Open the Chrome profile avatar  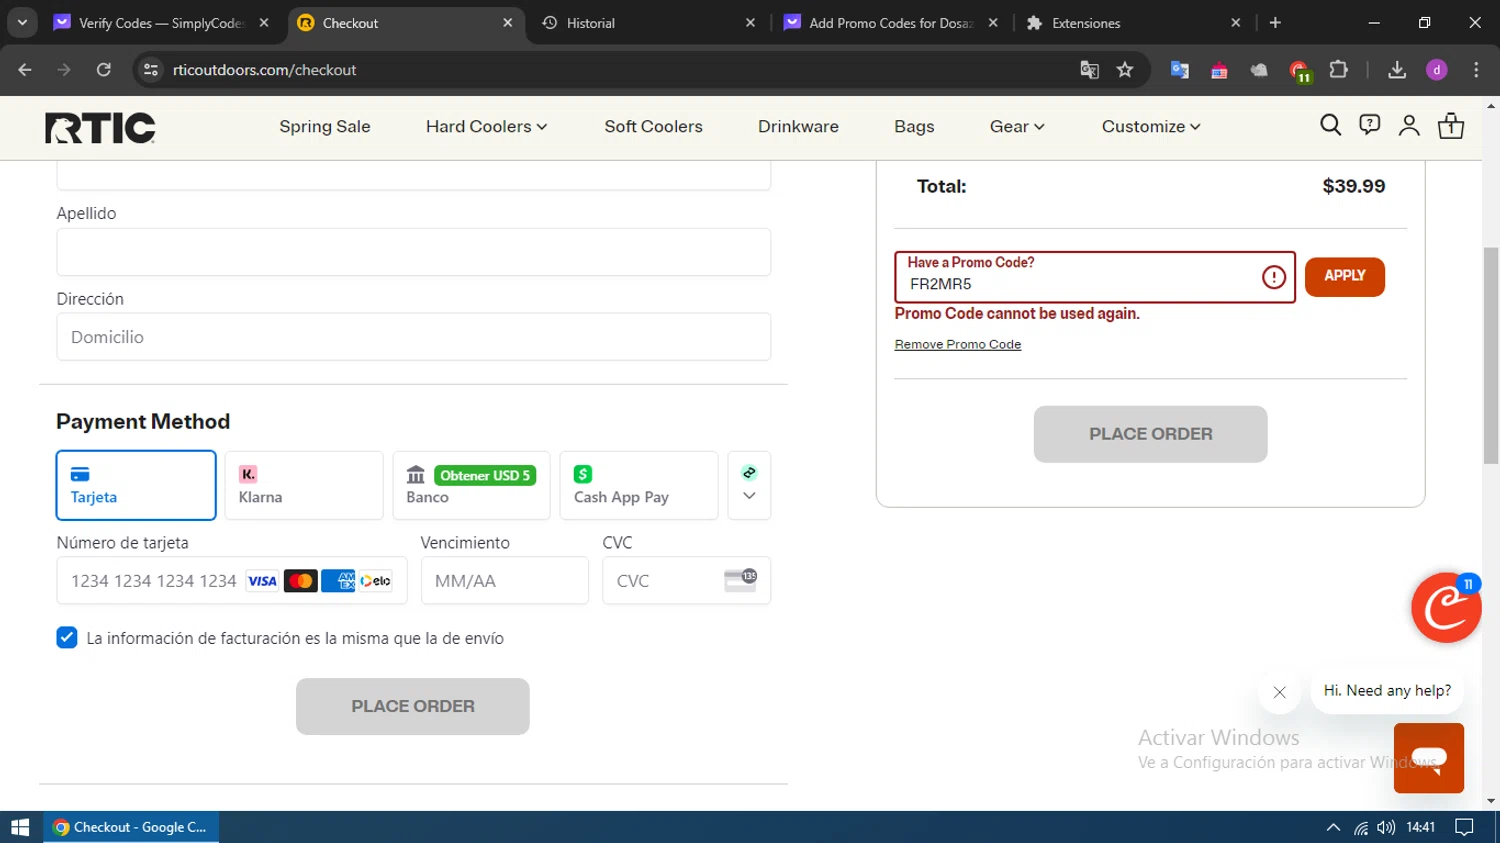(1437, 70)
